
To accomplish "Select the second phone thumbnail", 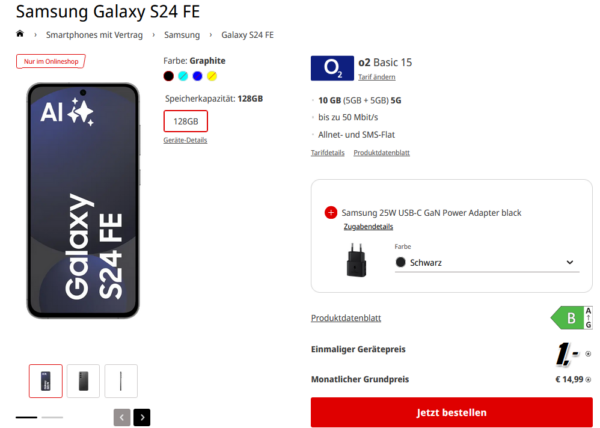I will 83,381.
